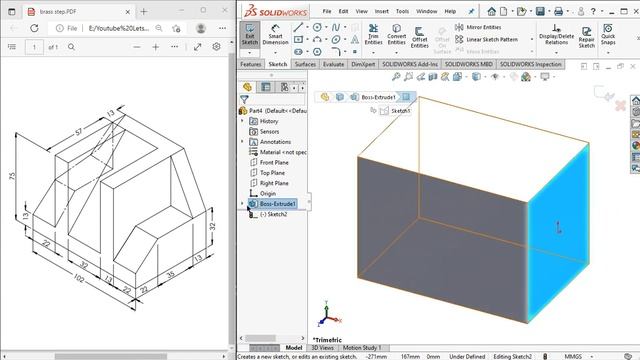Zoom in on the PDF viewer
This screenshot has height=360, width=640.
(156, 47)
